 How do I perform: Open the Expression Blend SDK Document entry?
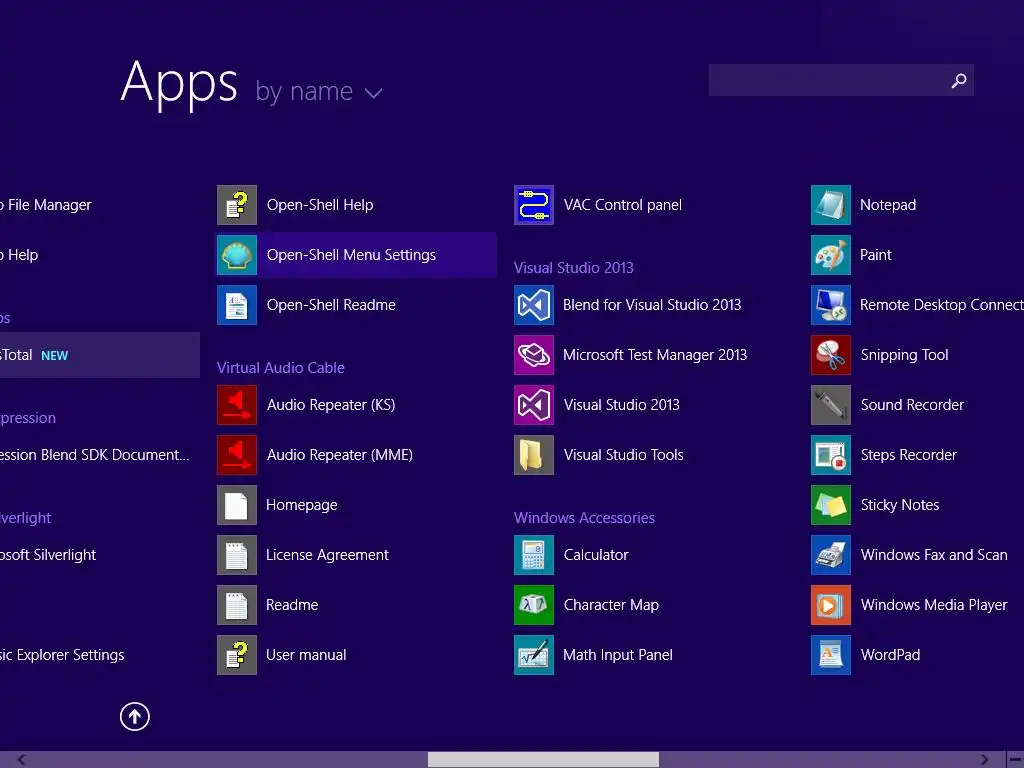(95, 455)
